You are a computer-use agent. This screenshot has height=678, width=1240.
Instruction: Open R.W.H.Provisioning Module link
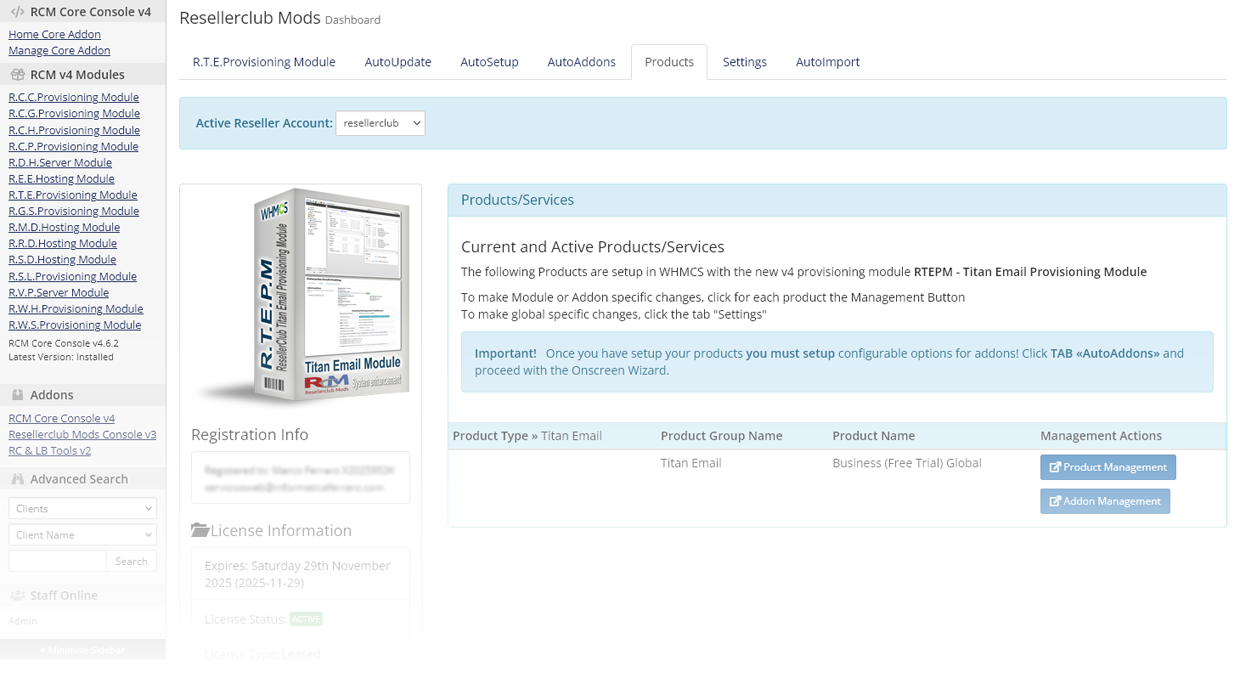point(76,308)
